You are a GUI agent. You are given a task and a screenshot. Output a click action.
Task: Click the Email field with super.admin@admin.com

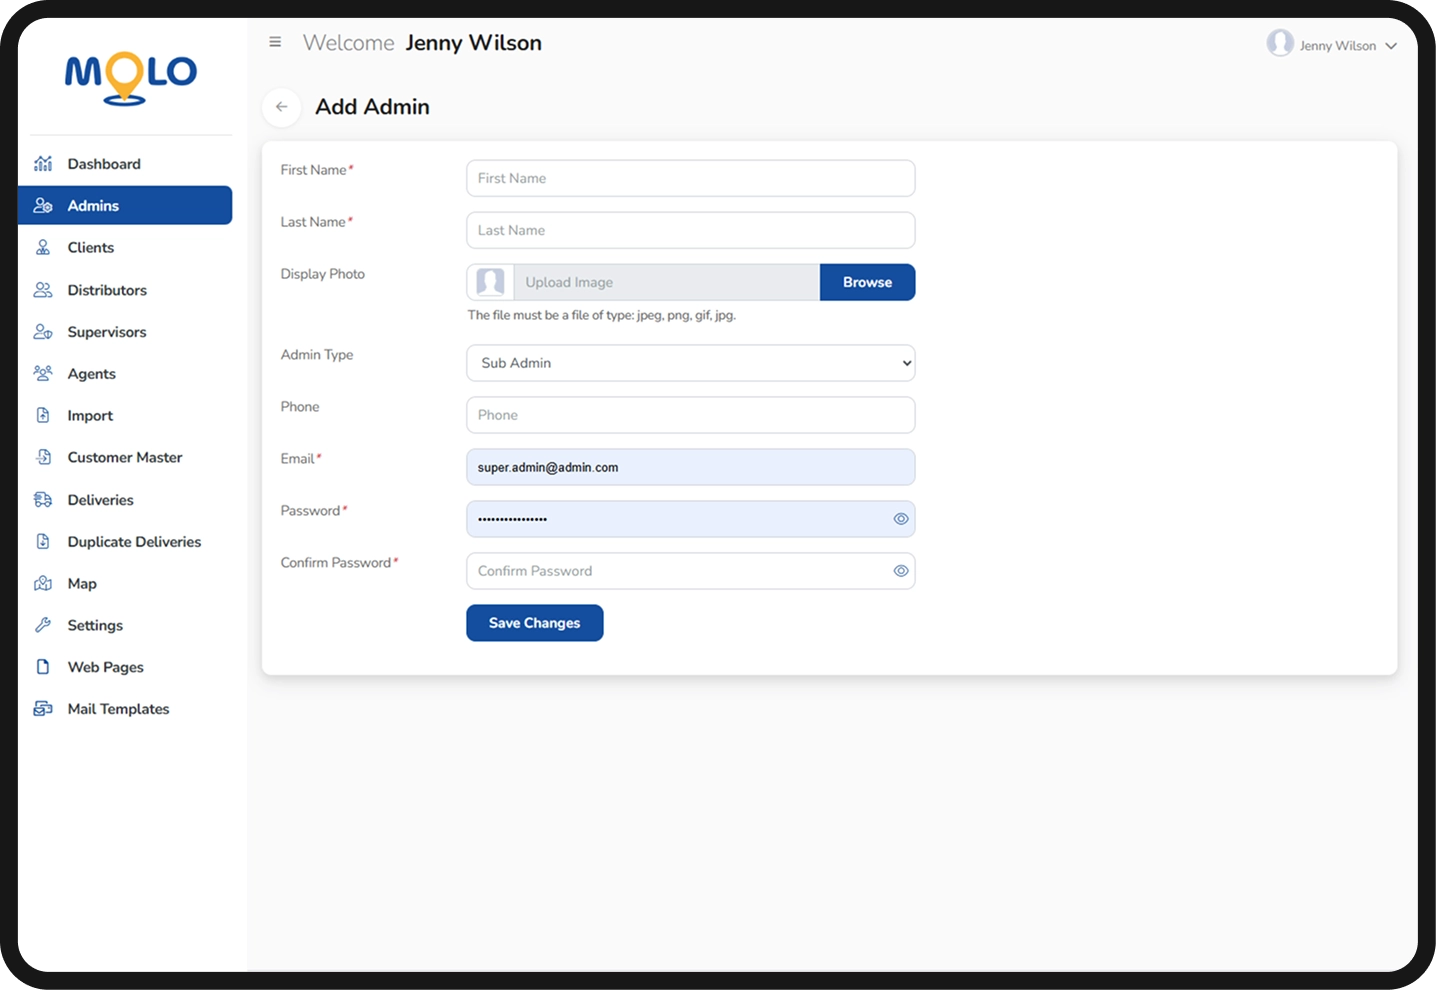[x=691, y=467]
